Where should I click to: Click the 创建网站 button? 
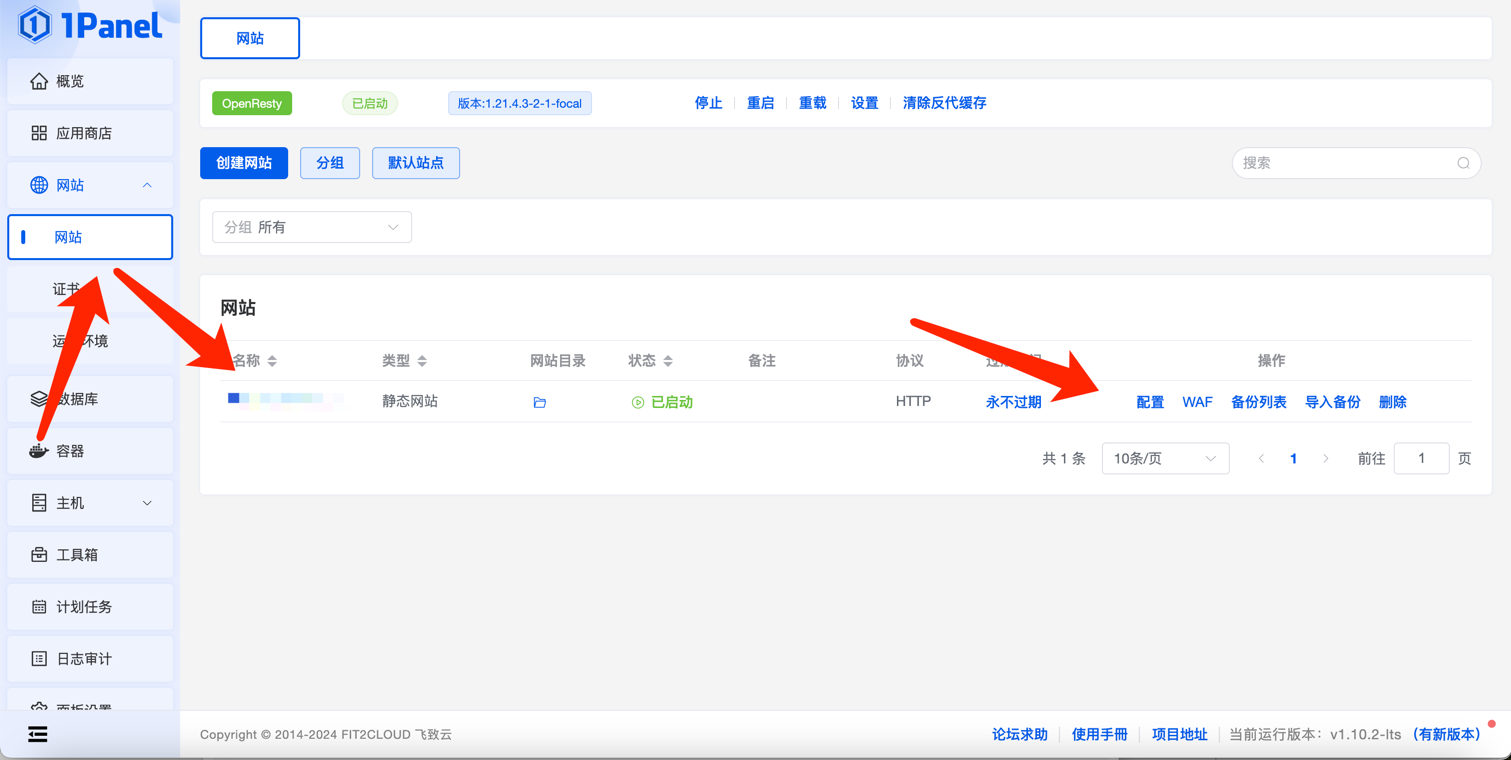pyautogui.click(x=244, y=163)
